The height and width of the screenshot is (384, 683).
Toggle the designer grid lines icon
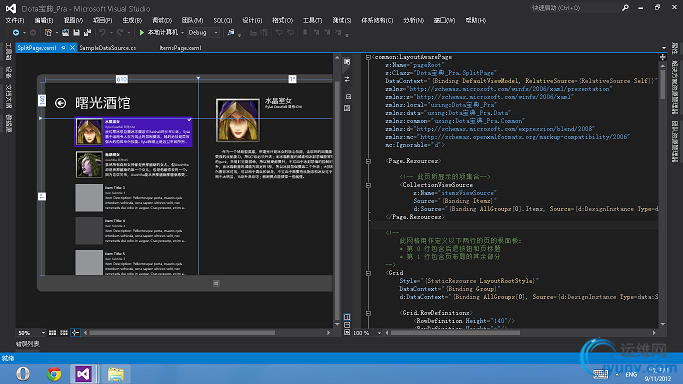(x=52, y=333)
